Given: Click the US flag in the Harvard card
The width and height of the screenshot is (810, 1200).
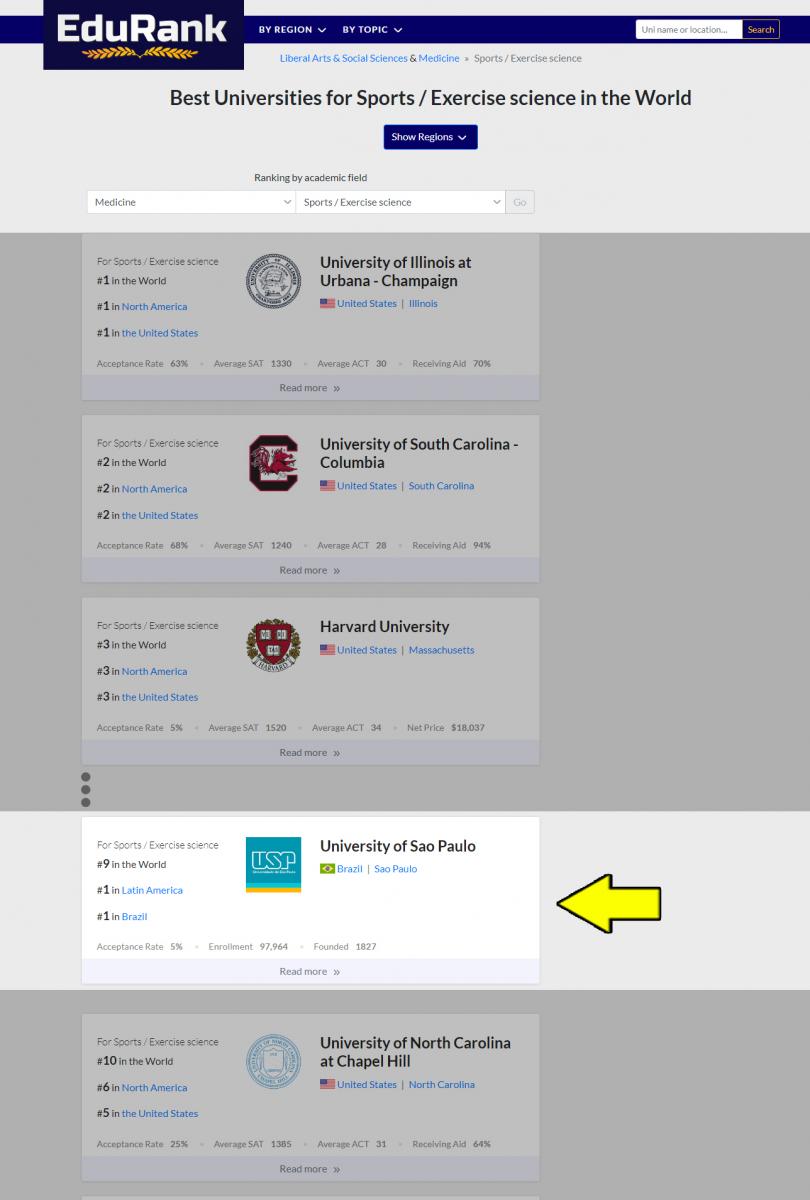Looking at the screenshot, I should (327, 649).
